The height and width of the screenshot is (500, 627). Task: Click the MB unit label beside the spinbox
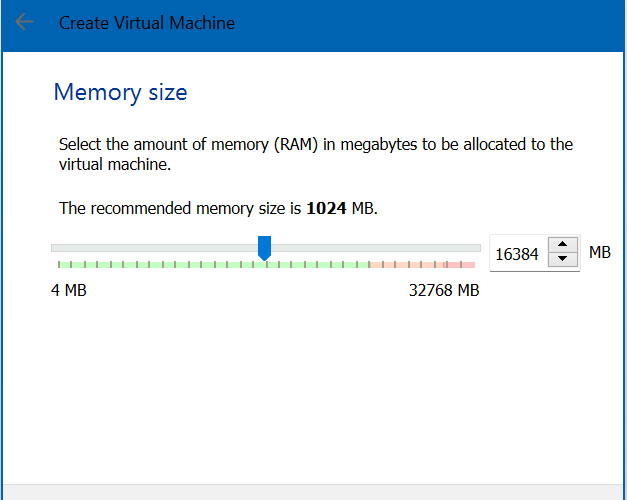(x=599, y=253)
